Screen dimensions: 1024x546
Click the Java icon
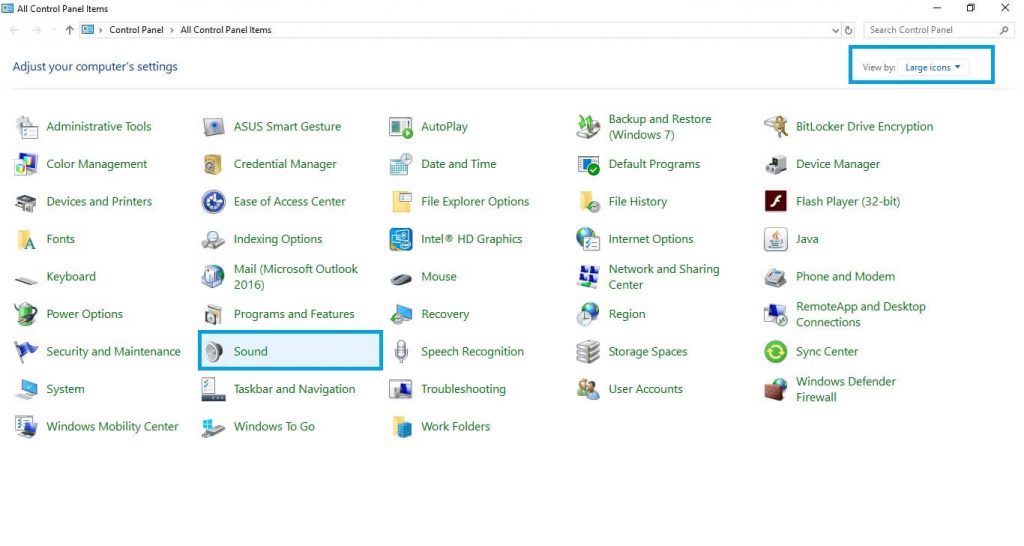(776, 240)
